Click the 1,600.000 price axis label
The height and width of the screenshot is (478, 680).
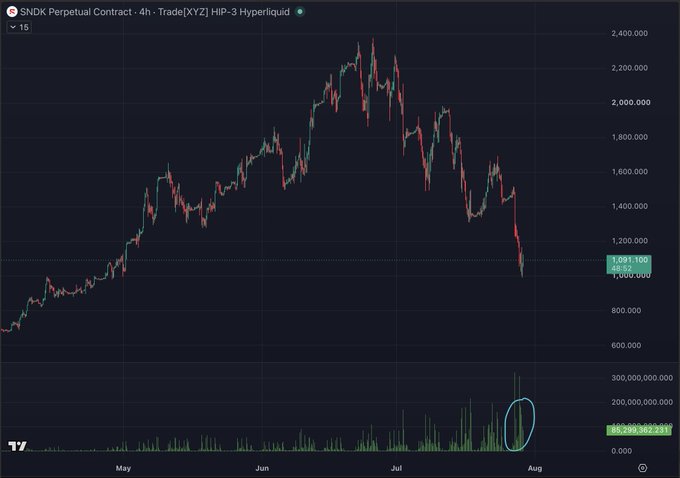tap(630, 172)
